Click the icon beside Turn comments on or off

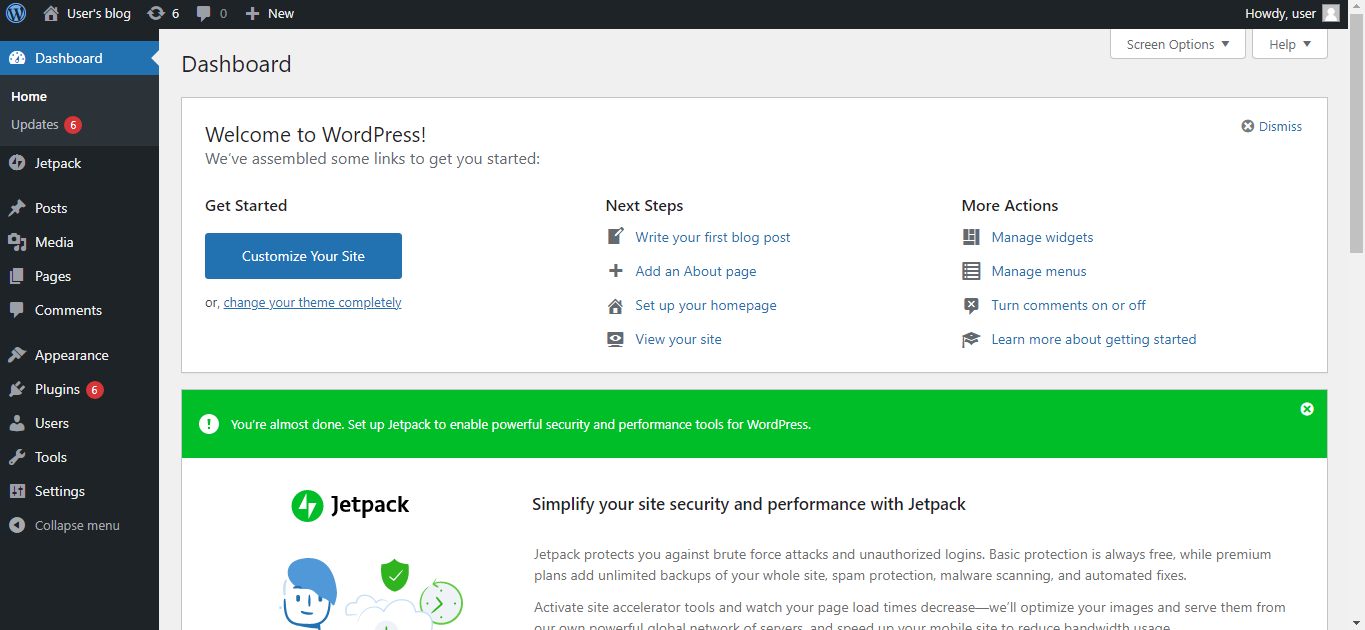(971, 305)
